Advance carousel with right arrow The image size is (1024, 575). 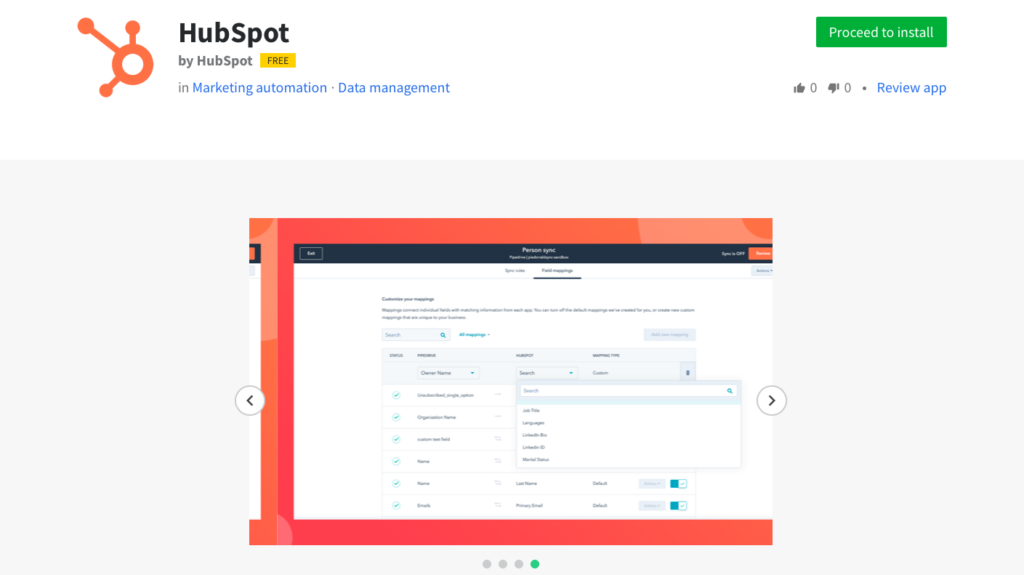771,400
